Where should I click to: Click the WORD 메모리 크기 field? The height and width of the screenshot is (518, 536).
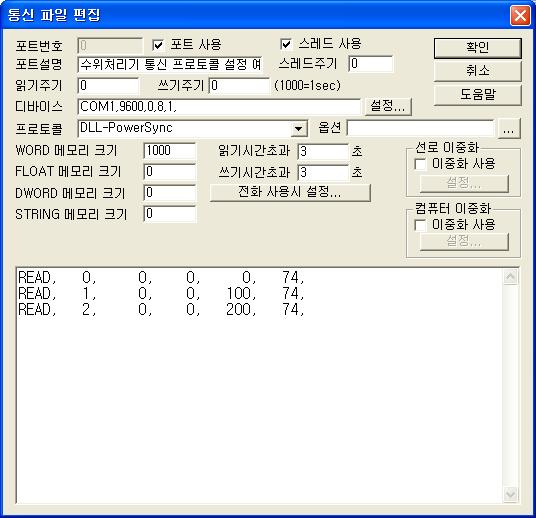tap(170, 151)
